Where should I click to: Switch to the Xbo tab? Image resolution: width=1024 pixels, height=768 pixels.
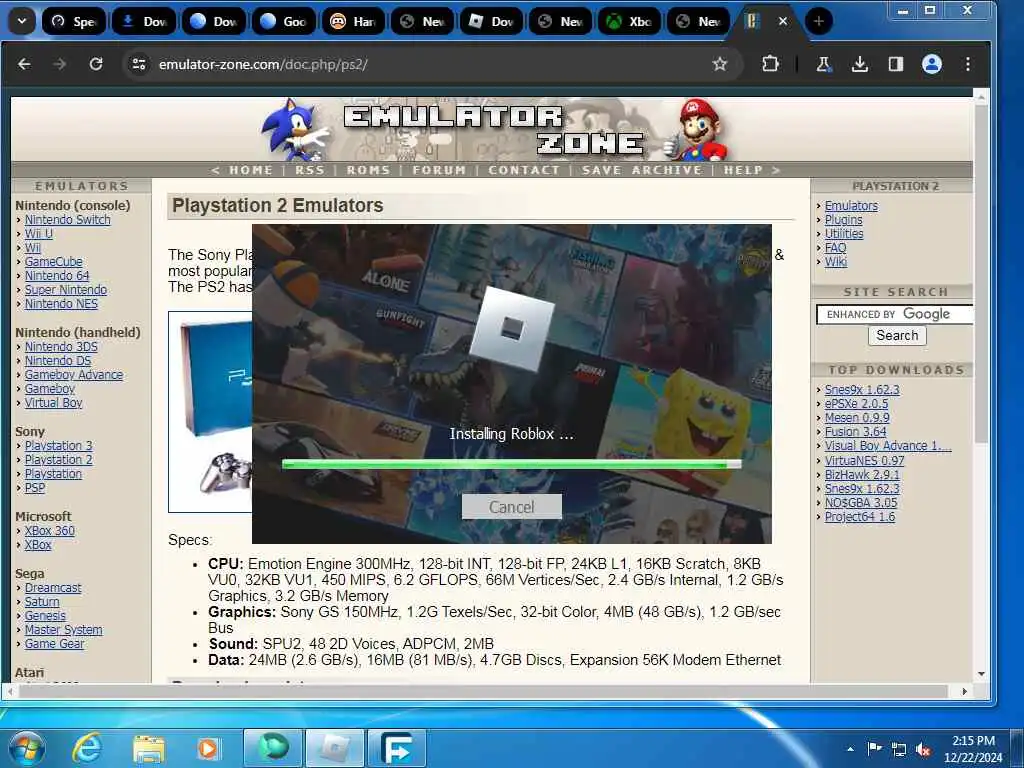click(629, 22)
